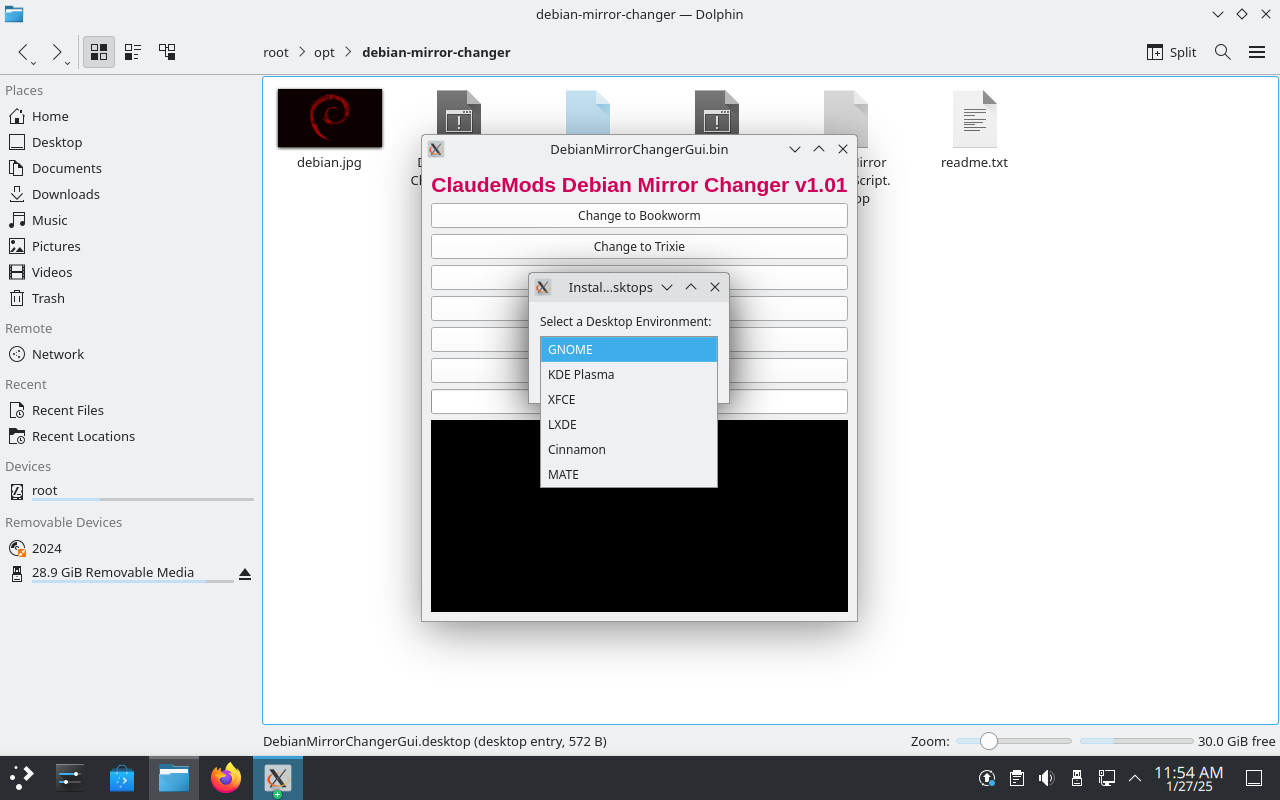Click 'opt' in breadcrumb path
This screenshot has width=1280, height=800.
(x=324, y=52)
